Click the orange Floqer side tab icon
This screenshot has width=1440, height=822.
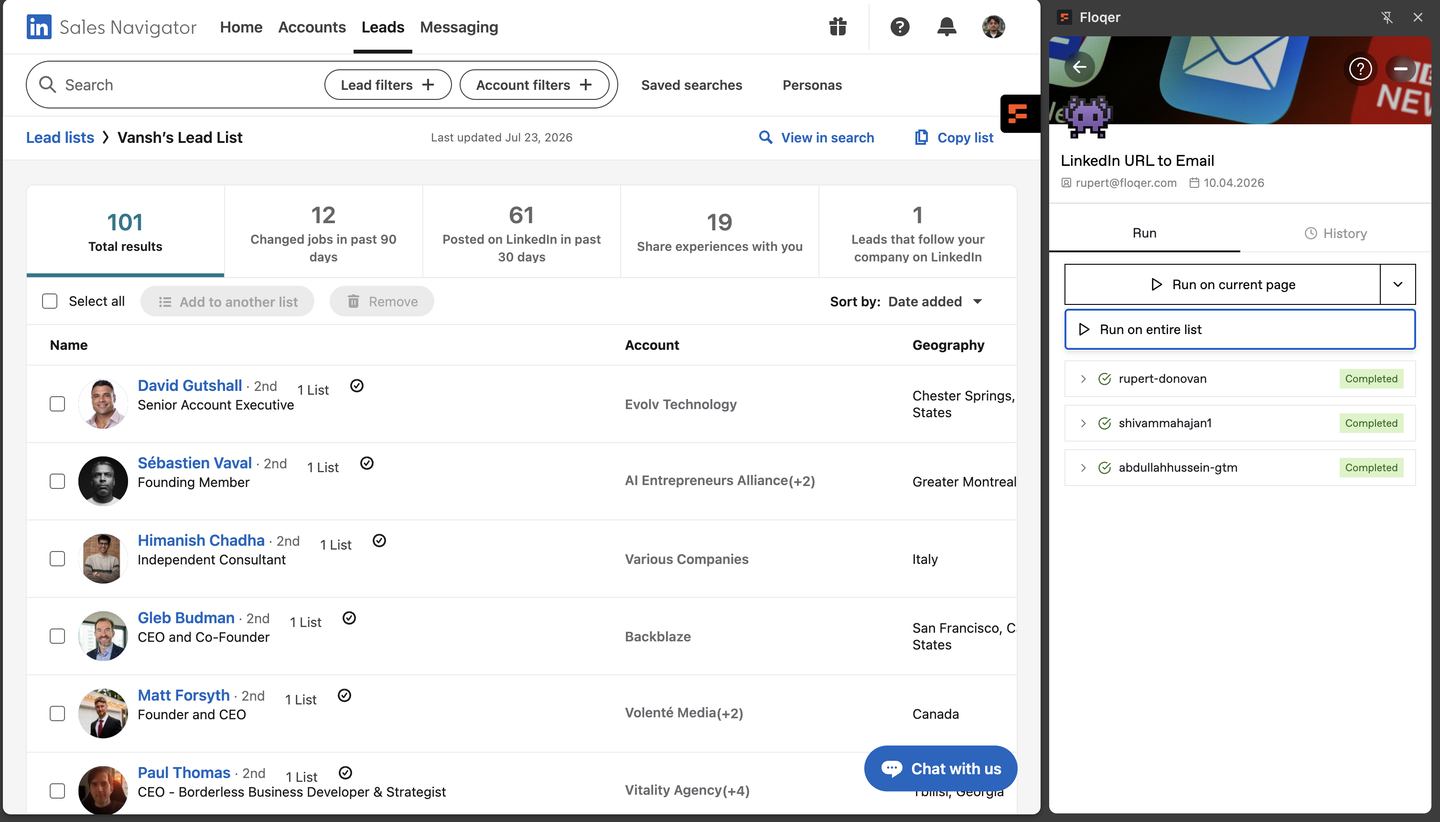[1019, 114]
